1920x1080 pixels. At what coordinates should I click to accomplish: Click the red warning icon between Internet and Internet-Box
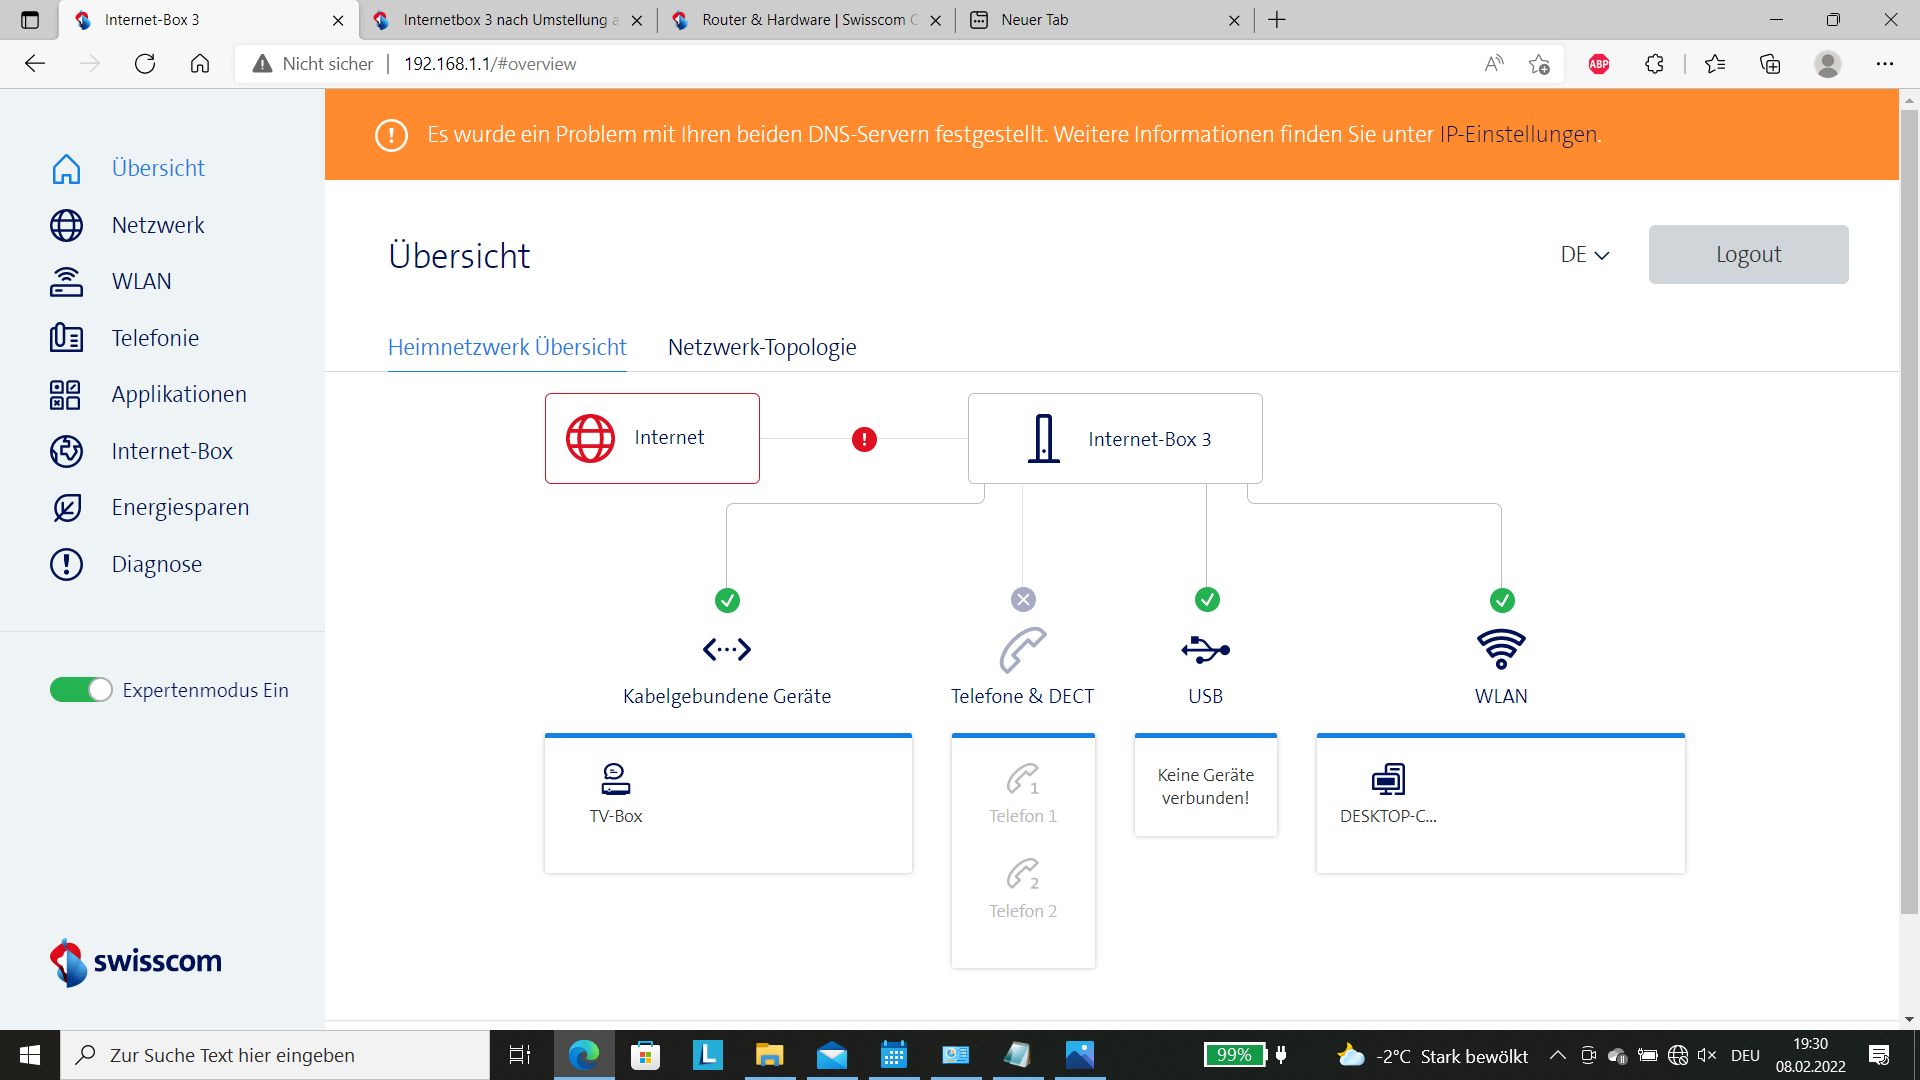863,439
